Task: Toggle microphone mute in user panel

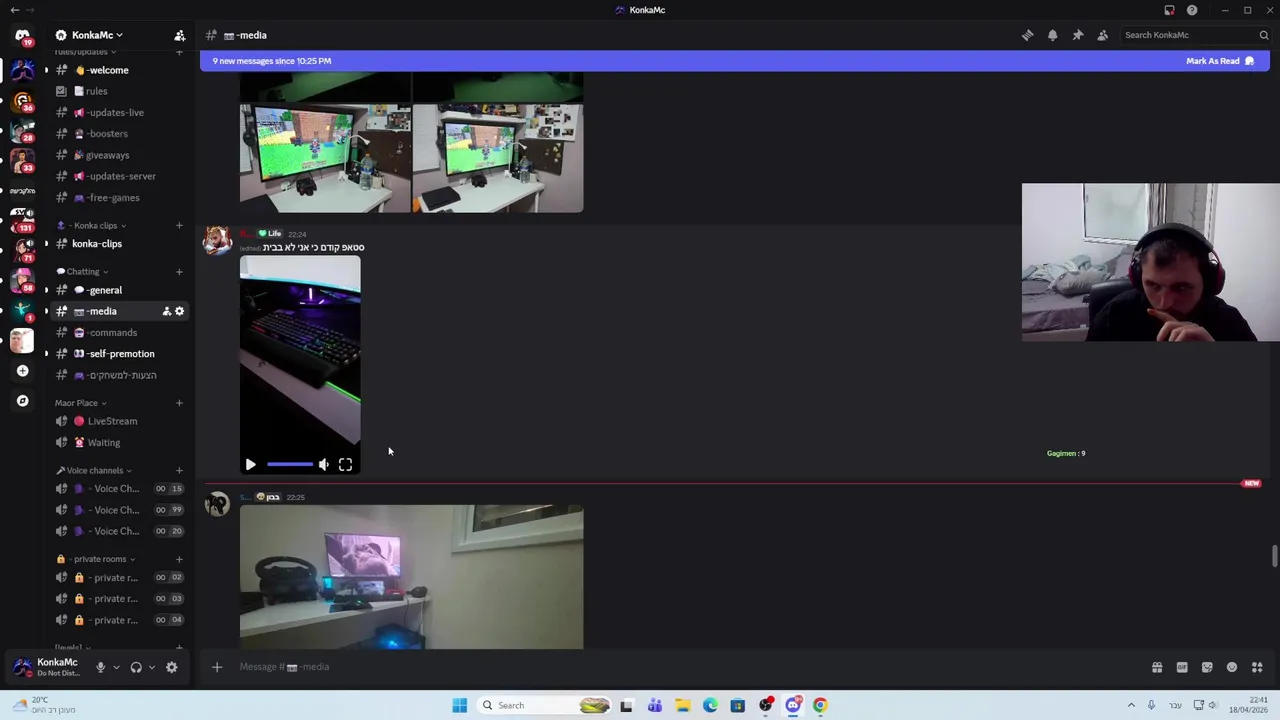Action: [100, 667]
